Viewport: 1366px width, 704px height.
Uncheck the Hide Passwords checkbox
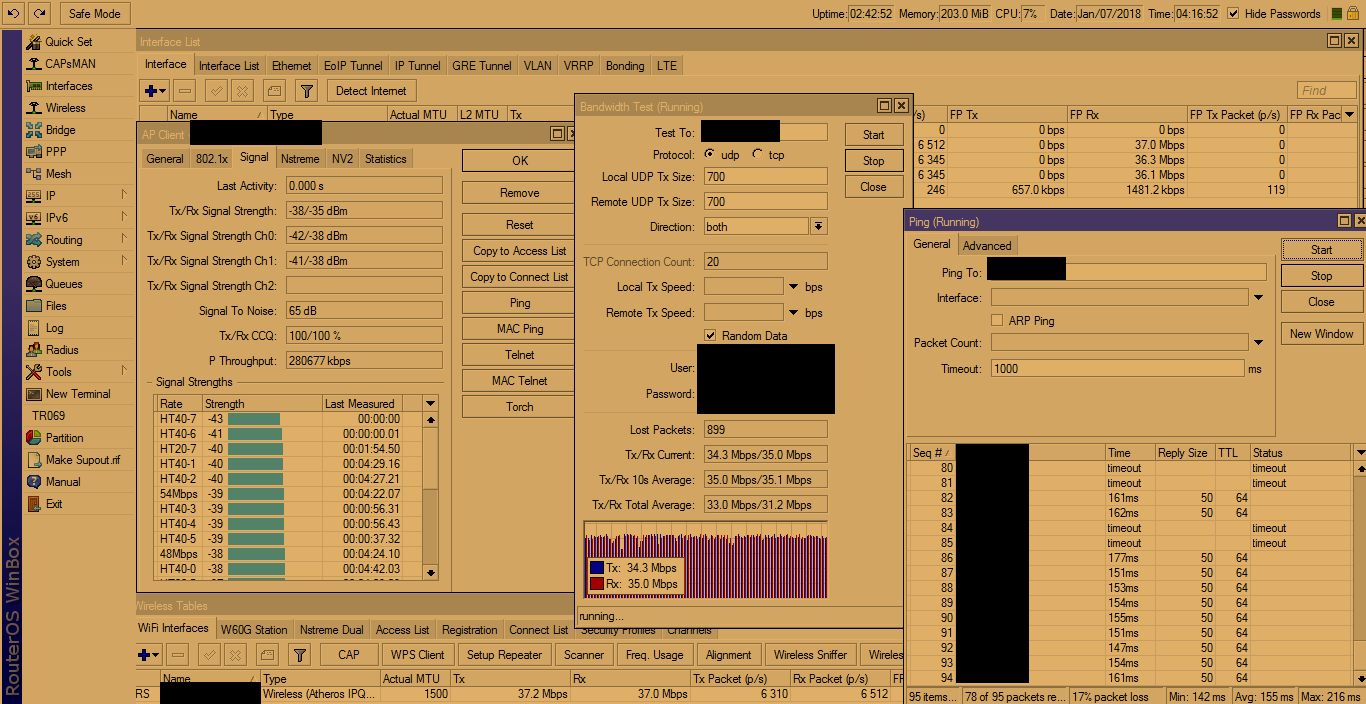(x=1233, y=14)
